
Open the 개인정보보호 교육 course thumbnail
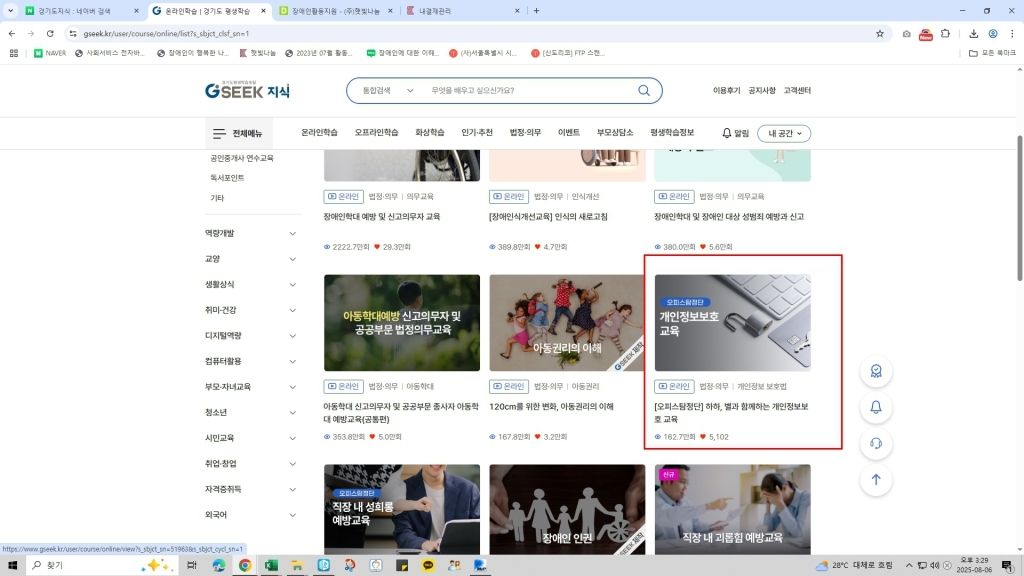click(732, 323)
